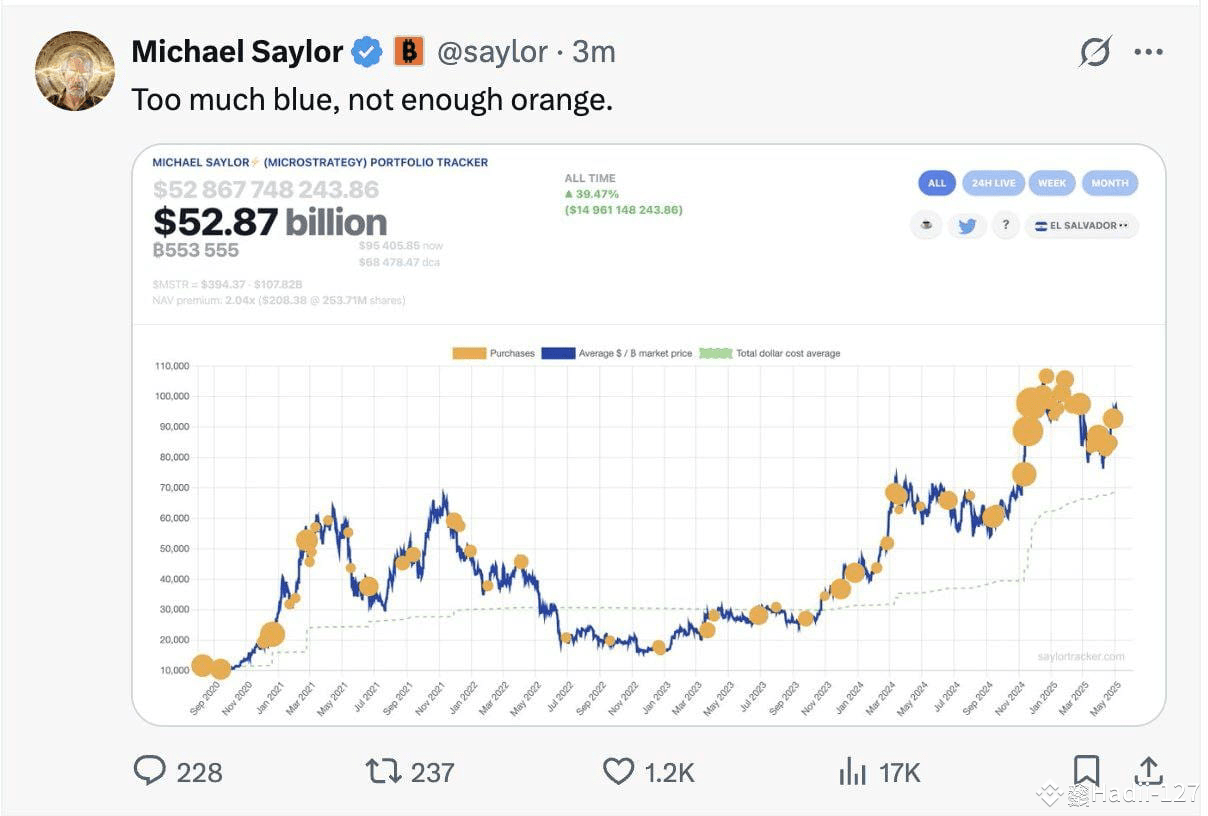Image resolution: width=1208 pixels, height=816 pixels.
Task: Bookmark the tweet
Action: point(1086,770)
